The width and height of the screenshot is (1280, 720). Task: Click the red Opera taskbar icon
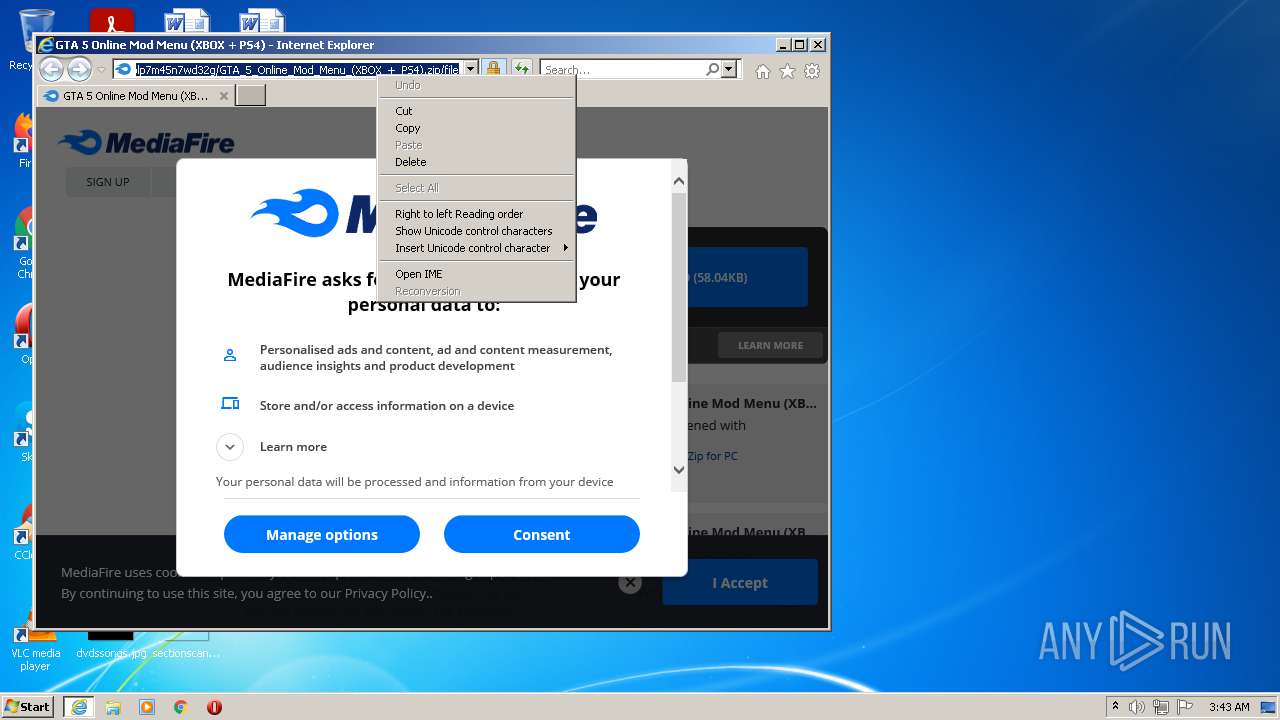point(214,707)
